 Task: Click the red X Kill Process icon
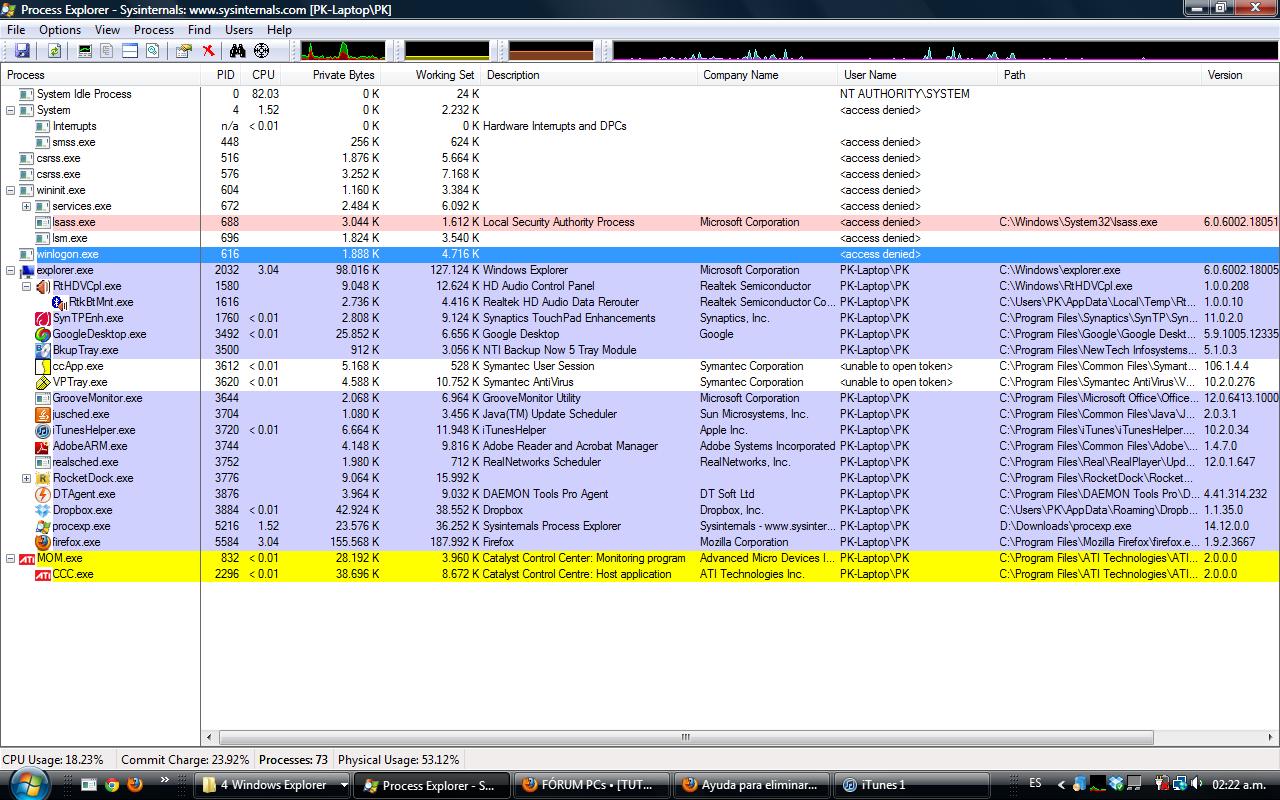[x=208, y=51]
